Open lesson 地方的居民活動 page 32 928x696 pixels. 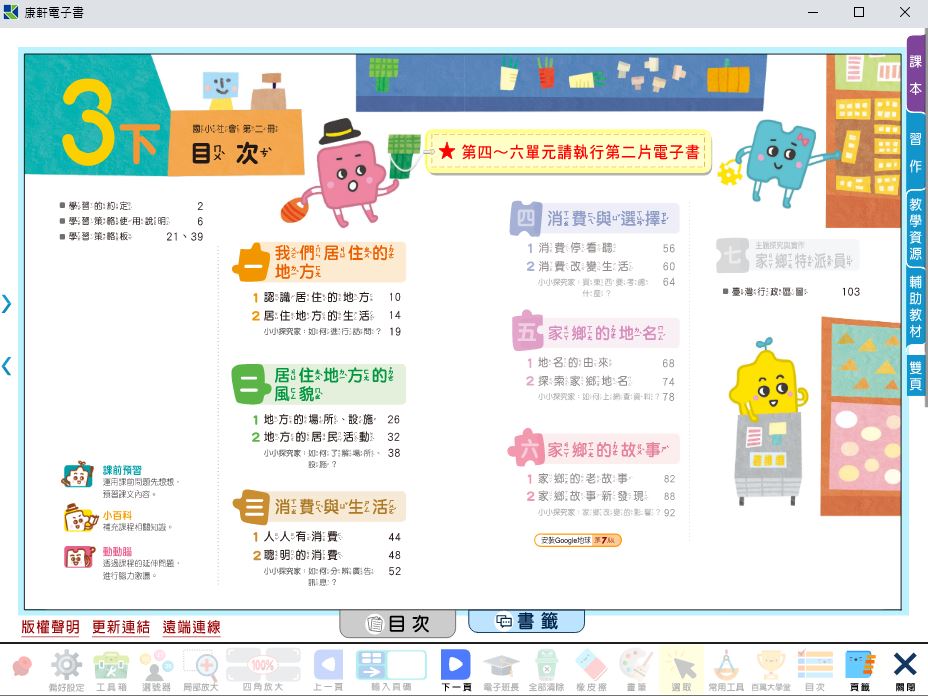tap(327, 437)
